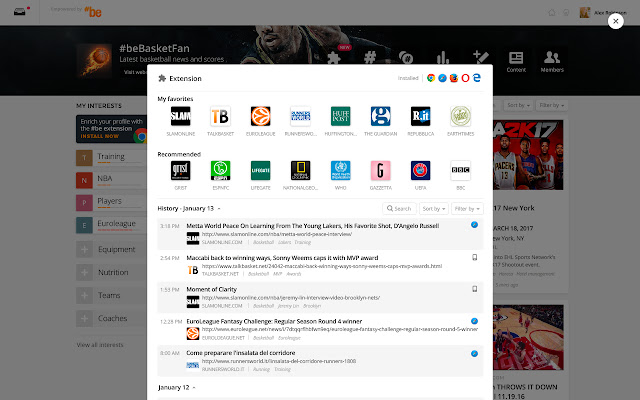Click View all interests link

(100, 345)
